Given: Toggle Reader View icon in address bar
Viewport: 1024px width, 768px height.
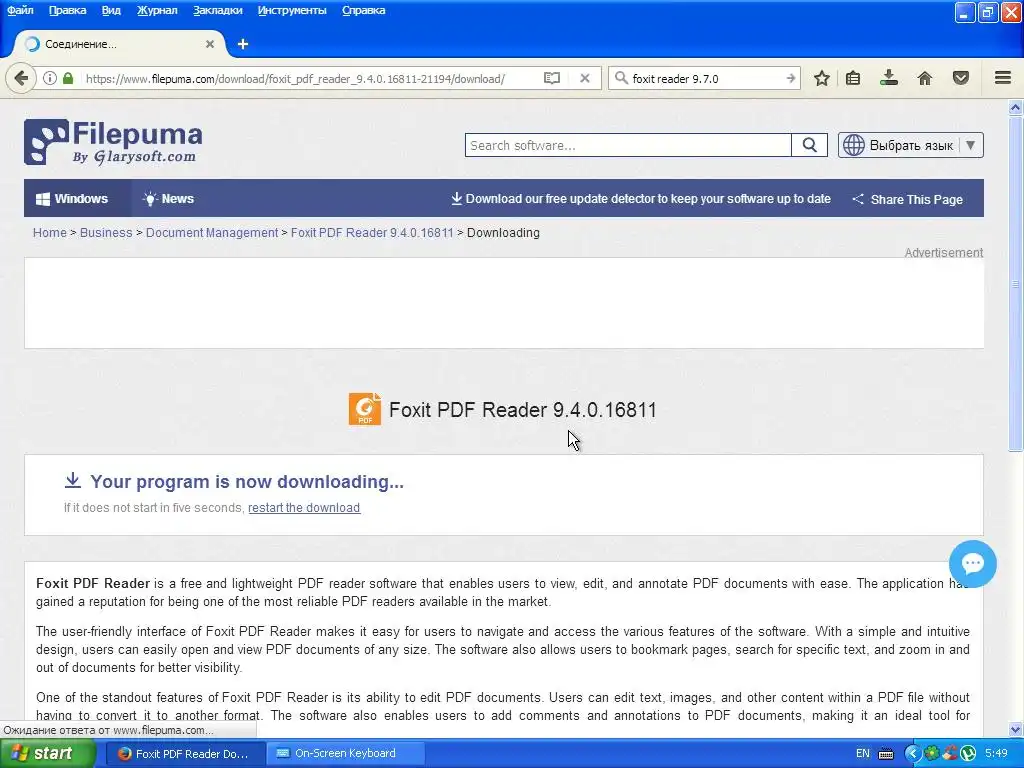Looking at the screenshot, I should click(x=552, y=78).
